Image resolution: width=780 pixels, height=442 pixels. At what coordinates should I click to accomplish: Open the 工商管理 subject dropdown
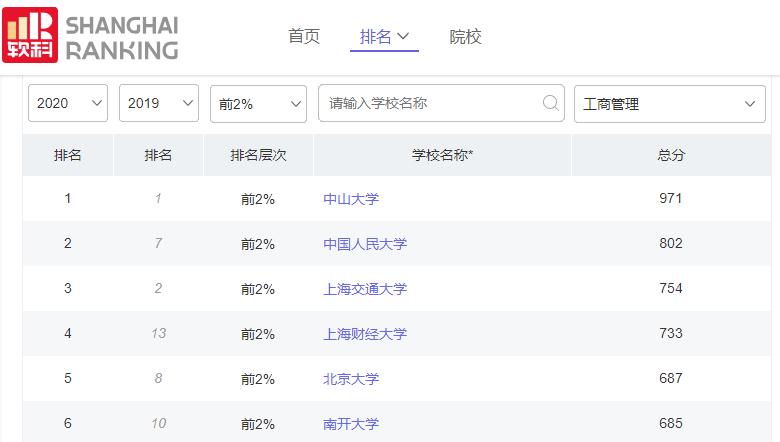coord(669,104)
